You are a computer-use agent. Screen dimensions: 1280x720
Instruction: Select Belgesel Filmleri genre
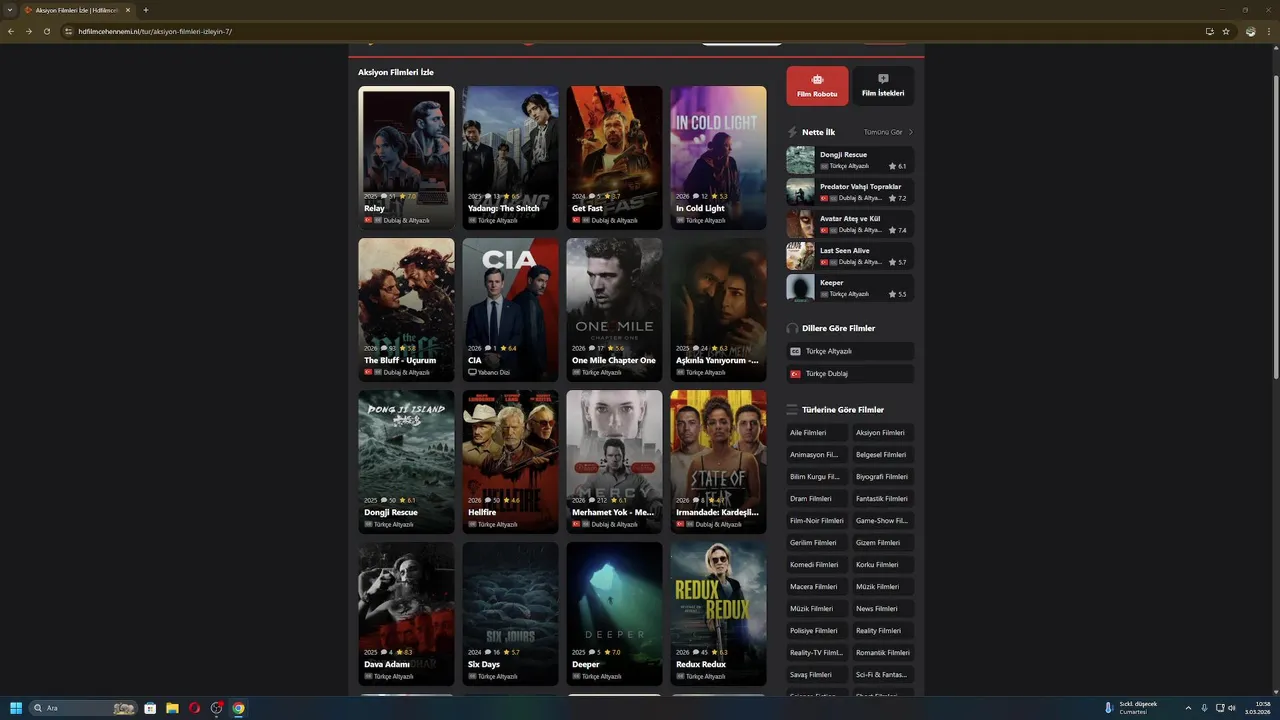click(x=883, y=455)
